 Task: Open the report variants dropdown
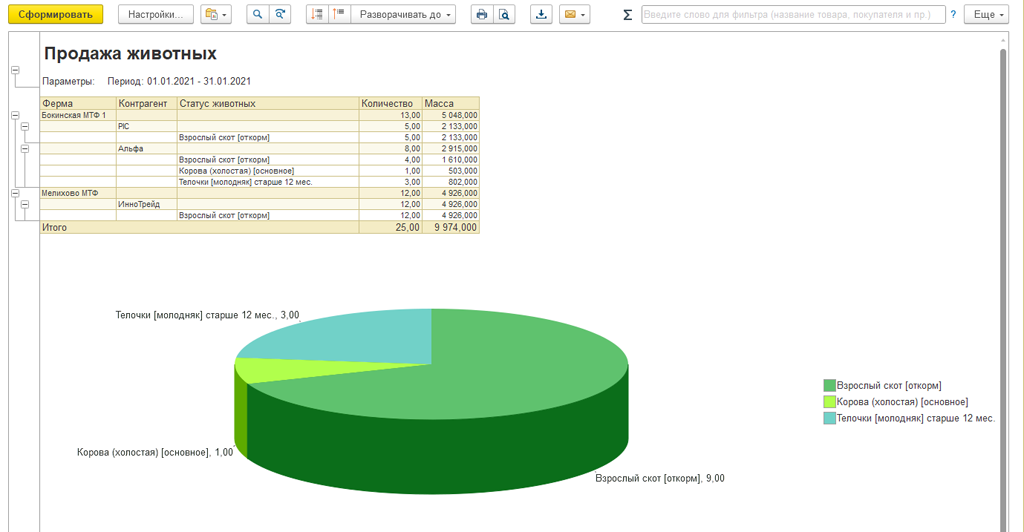(215, 15)
